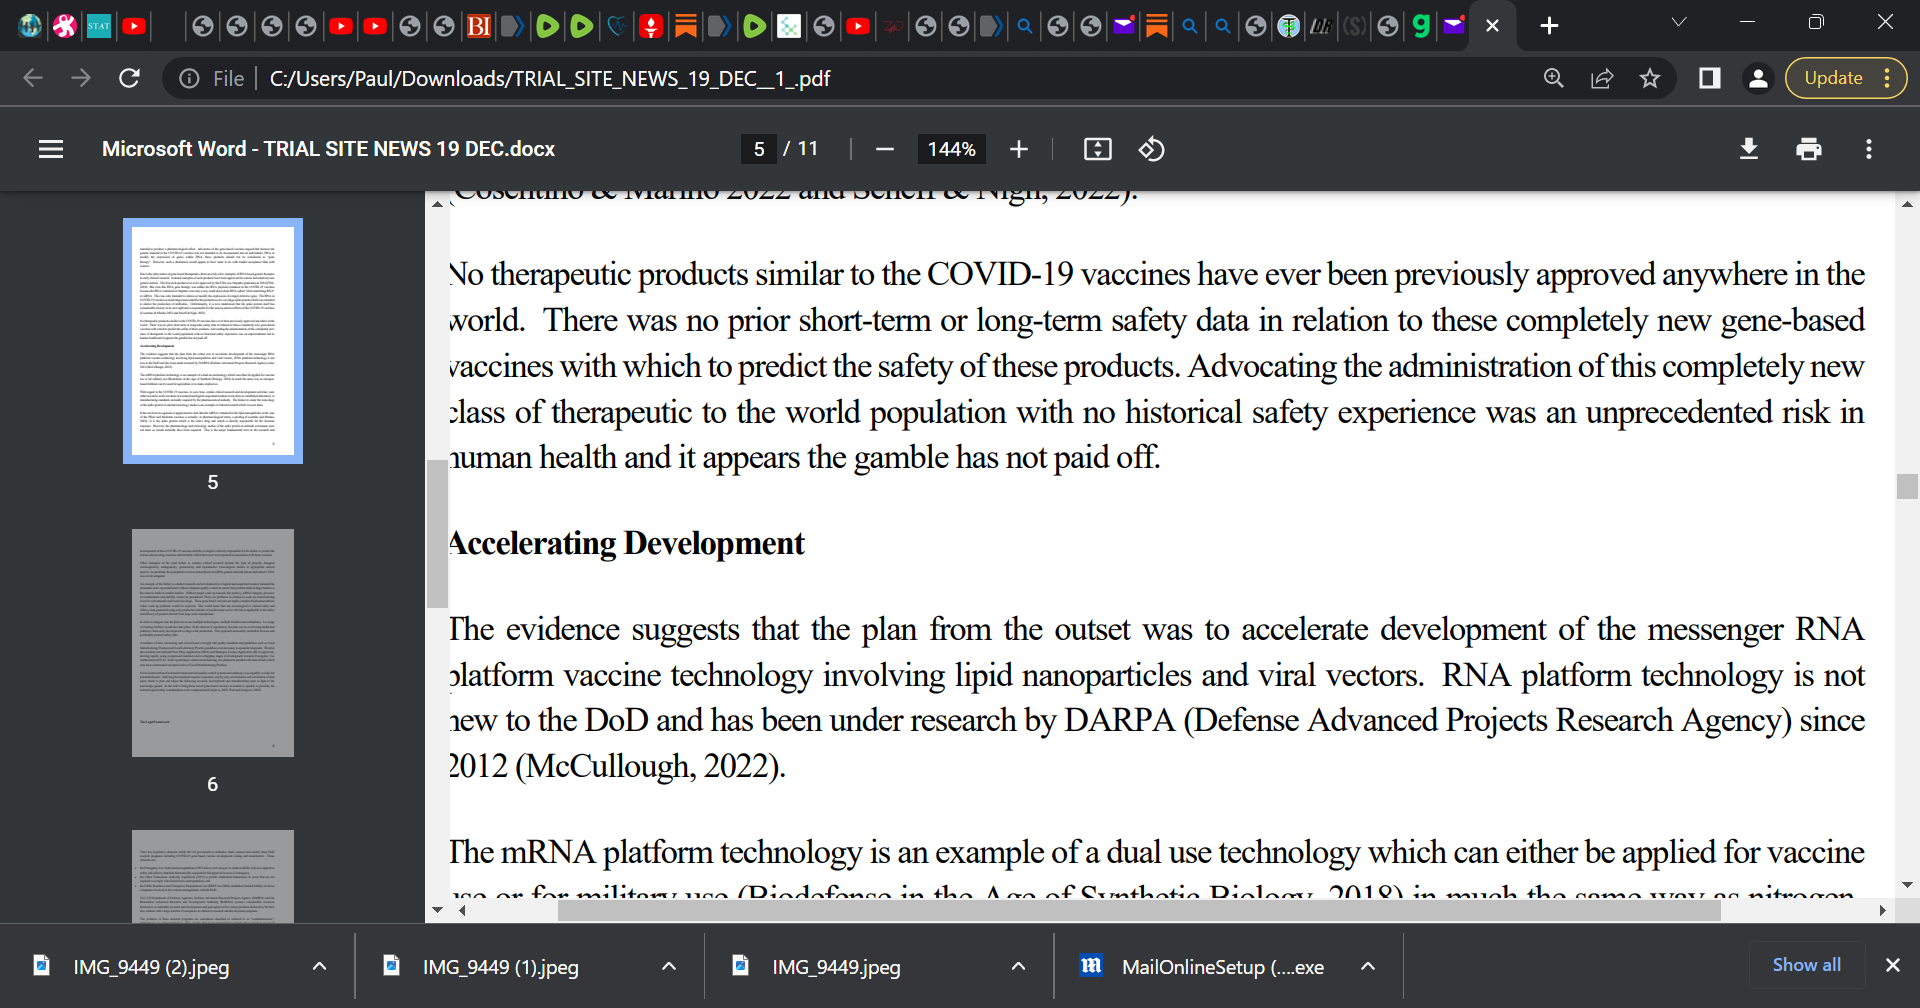Screen dimensions: 1920x1008
Task: Switch to the caduceus icon tab
Action: tap(1289, 26)
